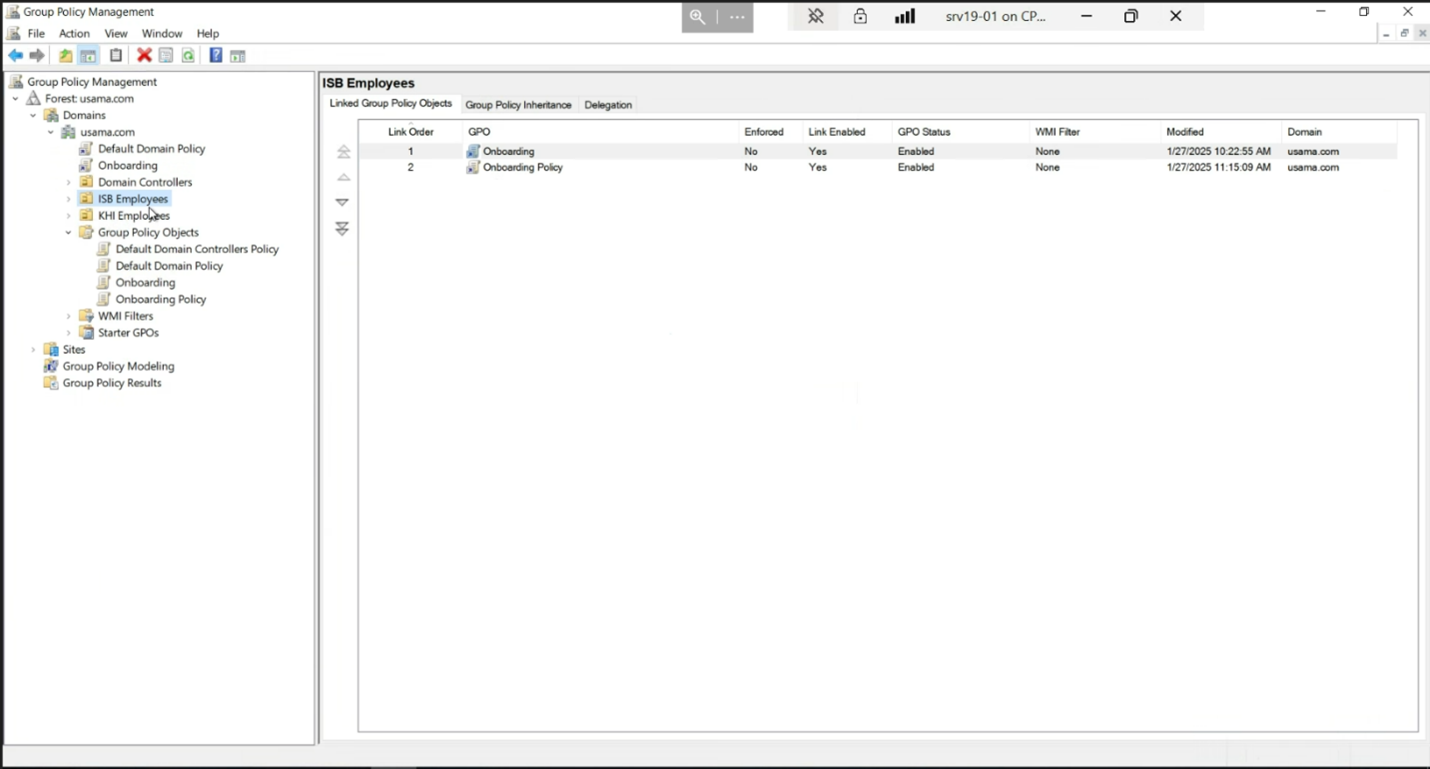Click the red Delete icon in the toolbar
The height and width of the screenshot is (769, 1430).
coord(144,55)
